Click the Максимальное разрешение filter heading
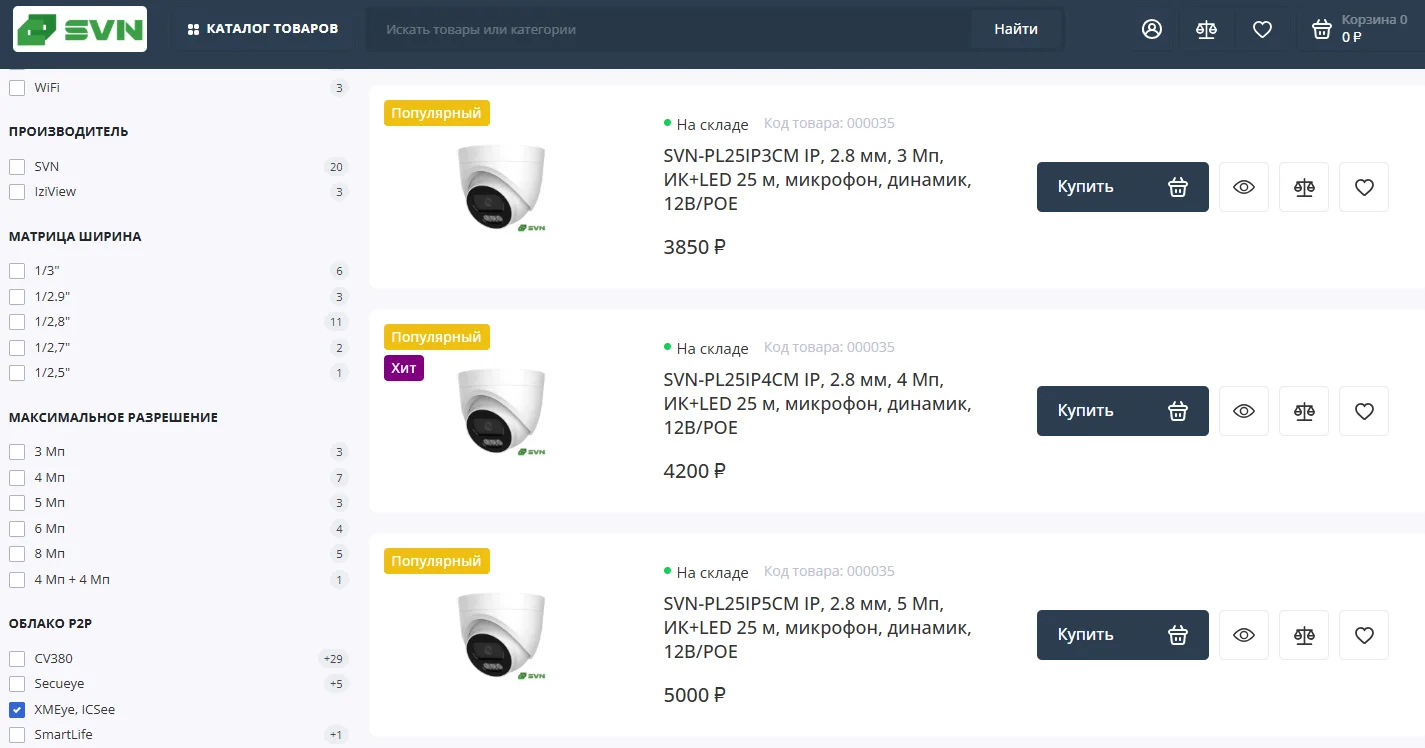The width and height of the screenshot is (1425, 748). [x=113, y=417]
